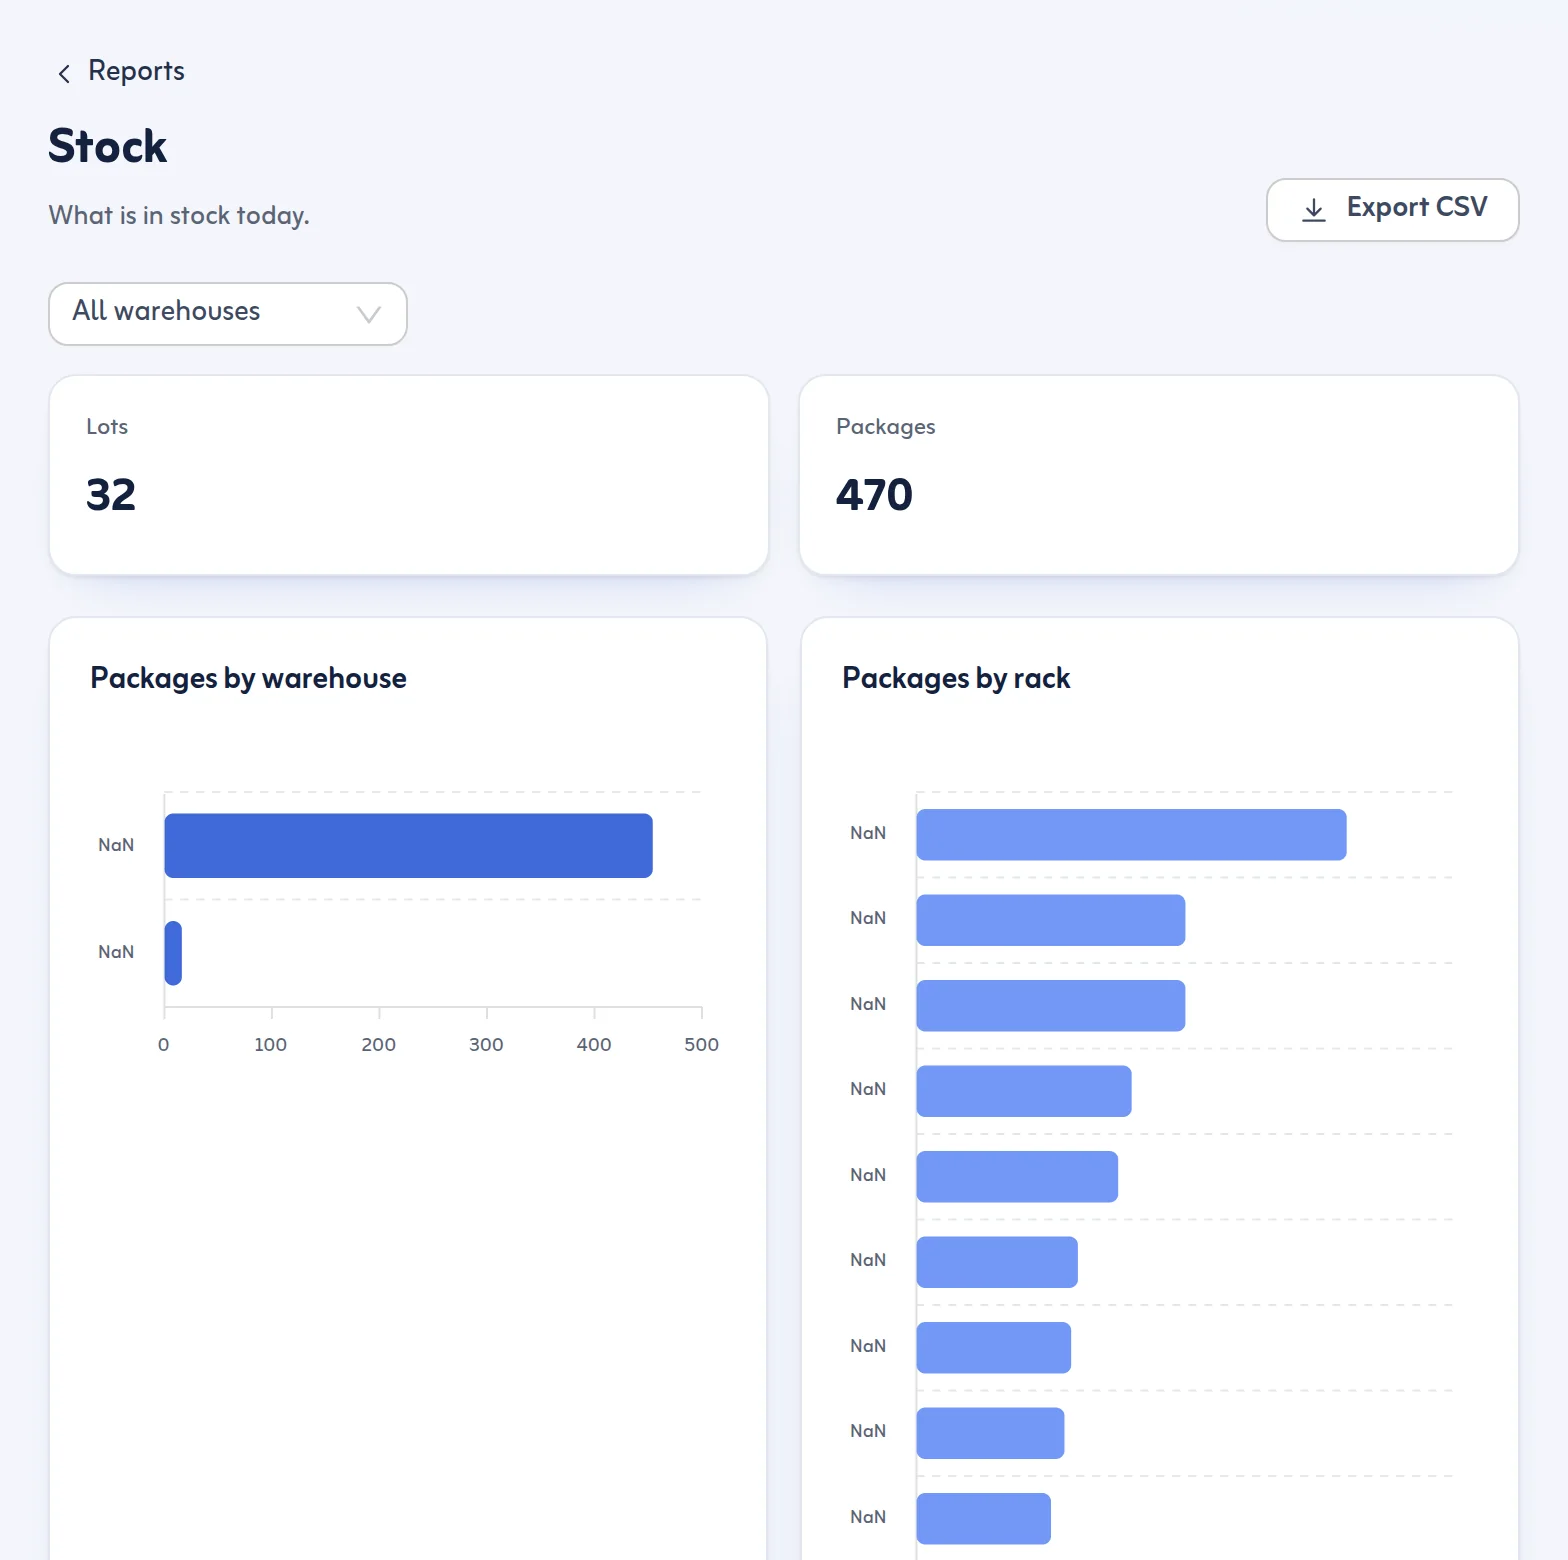The height and width of the screenshot is (1560, 1568).
Task: Export the stock report as CSV
Action: (1392, 210)
